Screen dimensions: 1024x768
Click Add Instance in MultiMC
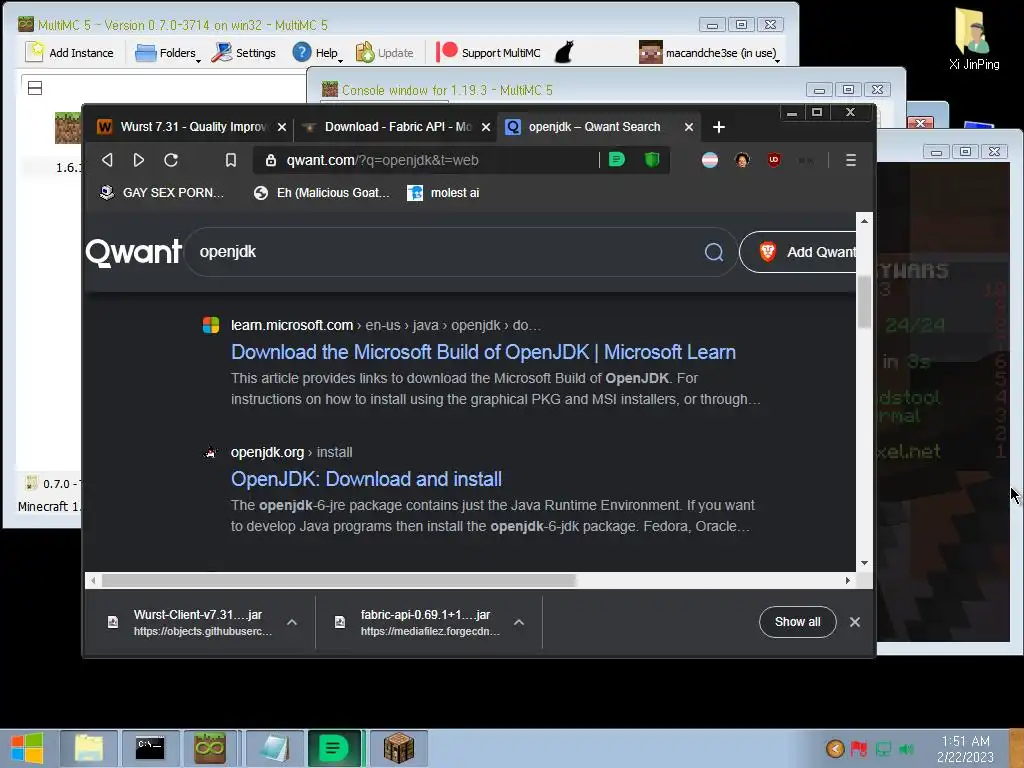point(70,53)
